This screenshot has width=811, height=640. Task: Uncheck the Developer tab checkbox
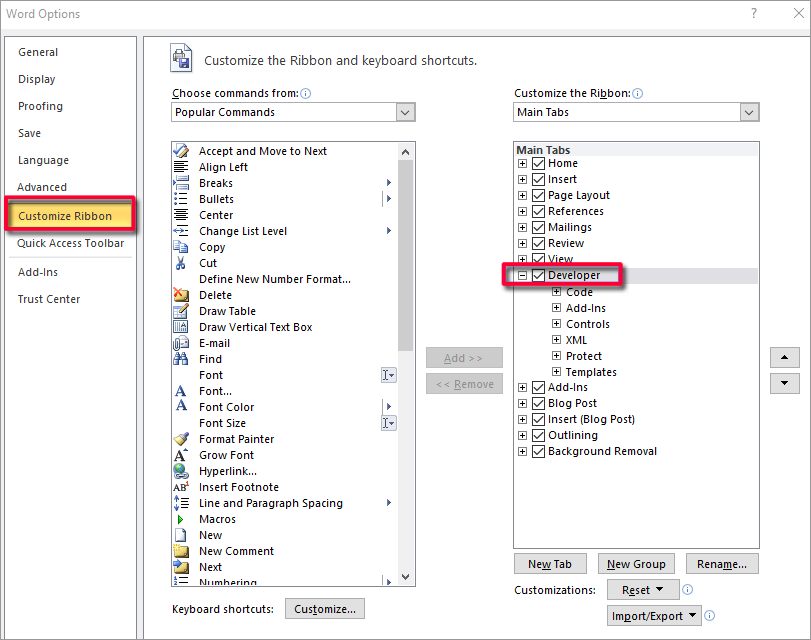[538, 275]
